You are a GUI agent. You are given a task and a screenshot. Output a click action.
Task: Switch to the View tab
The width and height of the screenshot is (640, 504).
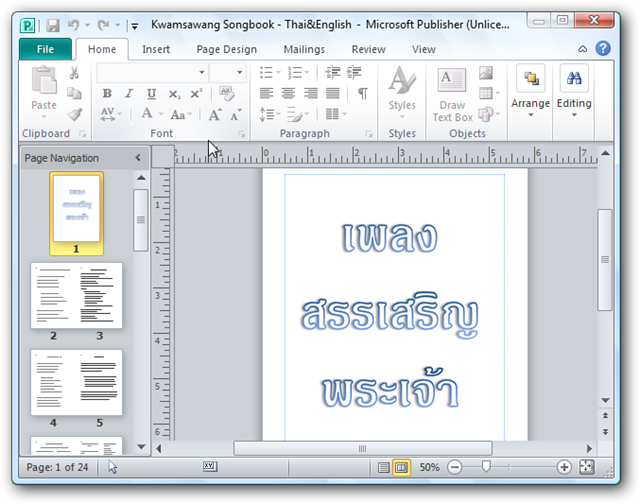[x=424, y=49]
